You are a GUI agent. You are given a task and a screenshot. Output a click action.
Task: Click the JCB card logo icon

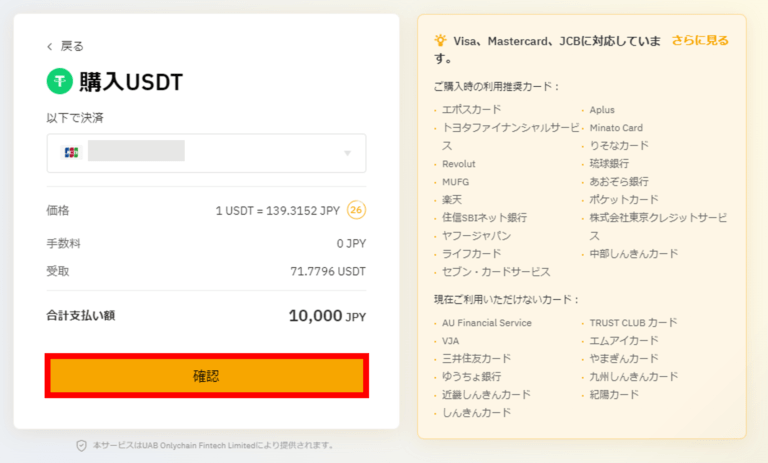click(72, 153)
